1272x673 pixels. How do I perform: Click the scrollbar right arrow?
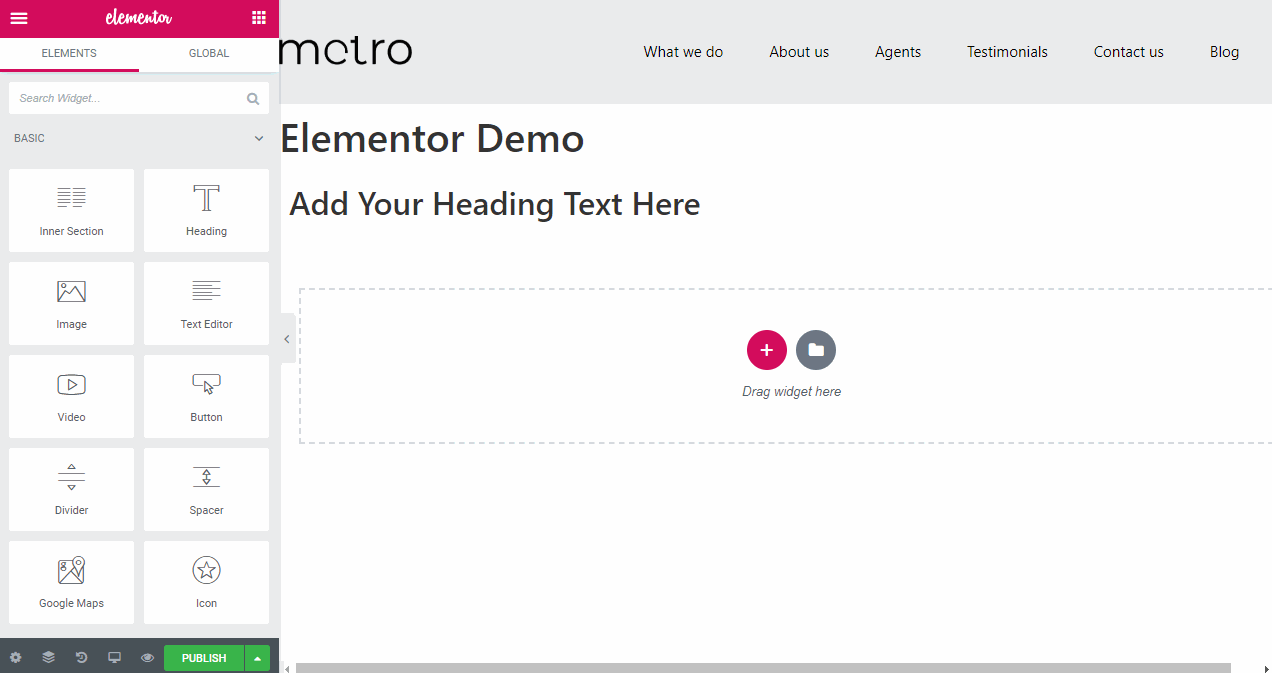tap(1265, 668)
